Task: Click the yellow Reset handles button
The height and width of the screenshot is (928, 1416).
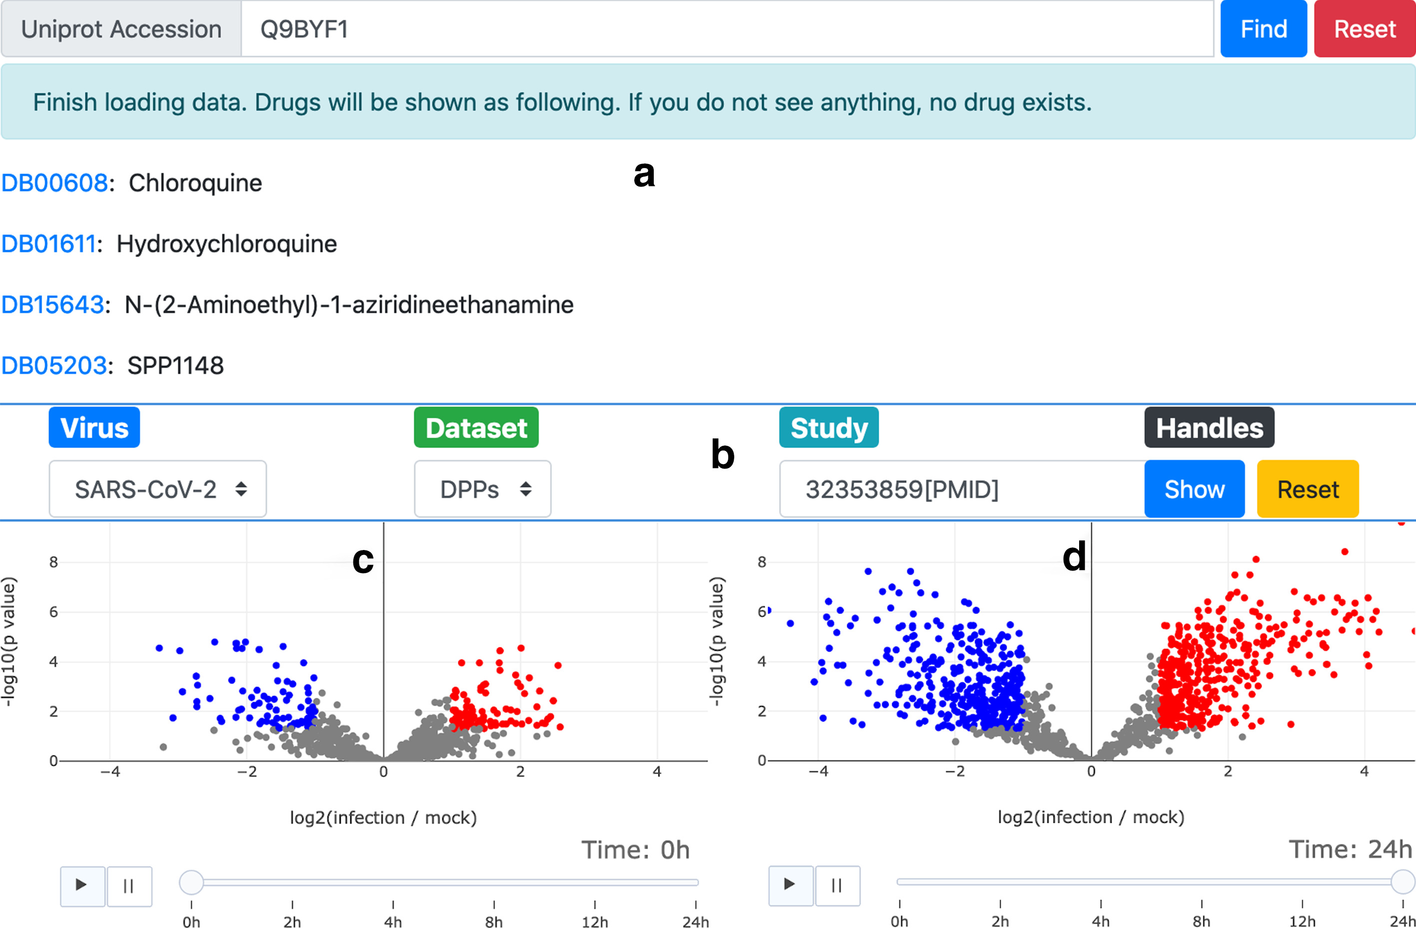Action: pyautogui.click(x=1307, y=489)
